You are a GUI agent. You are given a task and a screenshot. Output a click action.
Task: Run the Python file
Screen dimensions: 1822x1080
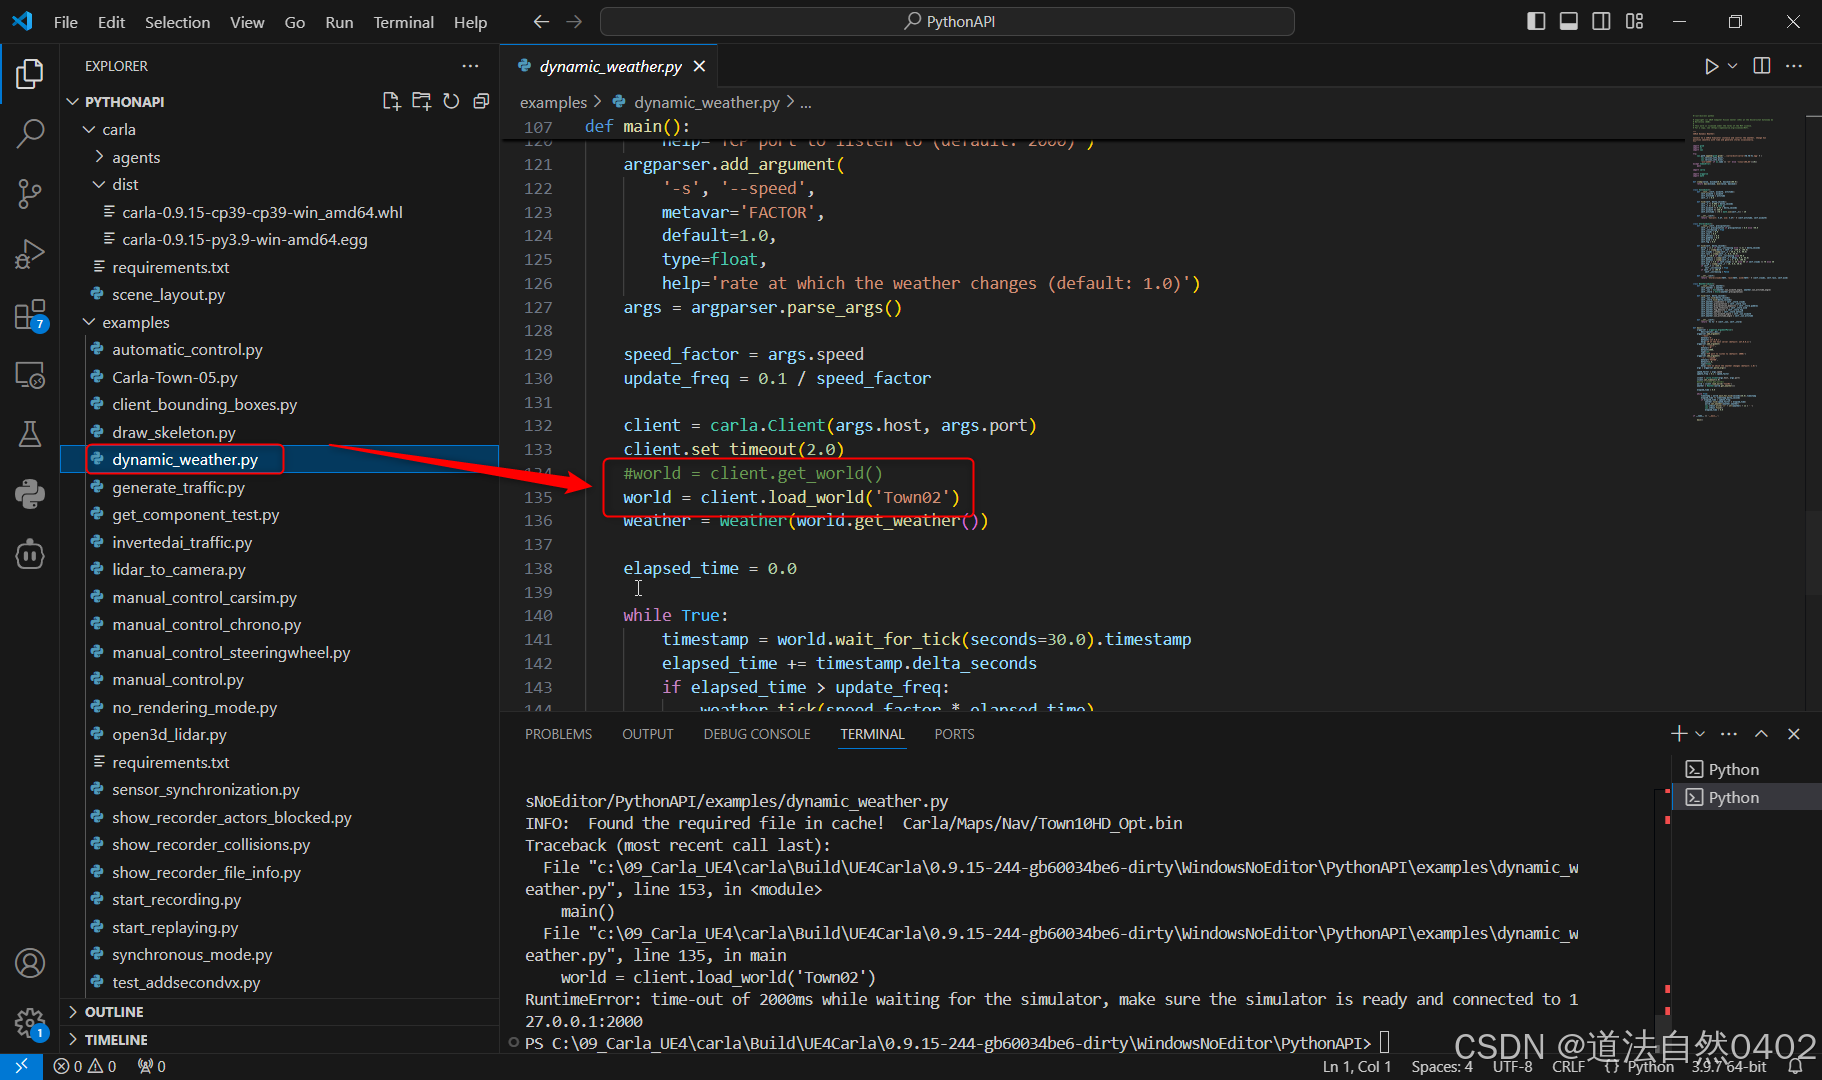tap(1711, 66)
